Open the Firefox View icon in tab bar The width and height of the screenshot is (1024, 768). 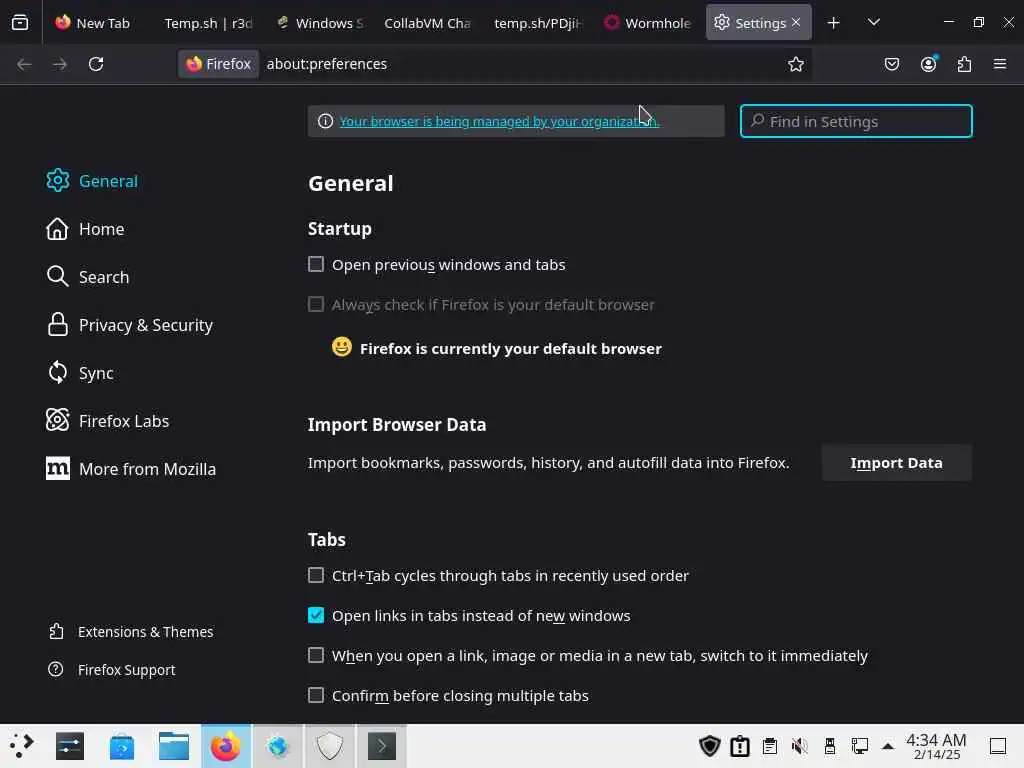coord(20,23)
